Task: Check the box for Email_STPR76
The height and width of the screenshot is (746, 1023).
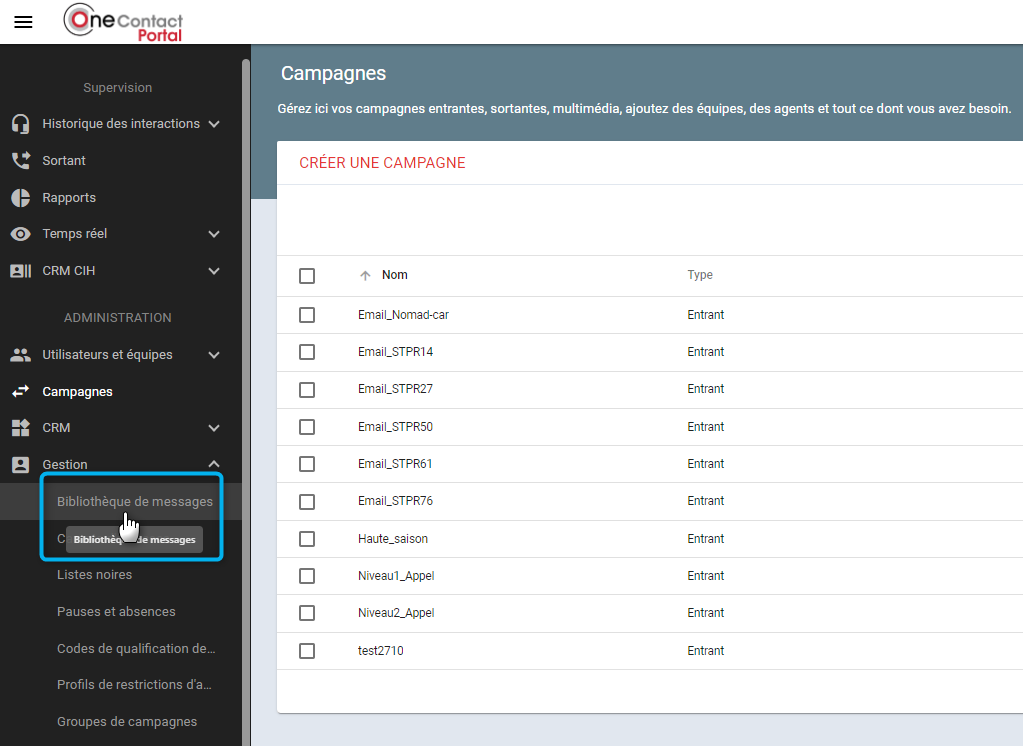Action: [307, 501]
